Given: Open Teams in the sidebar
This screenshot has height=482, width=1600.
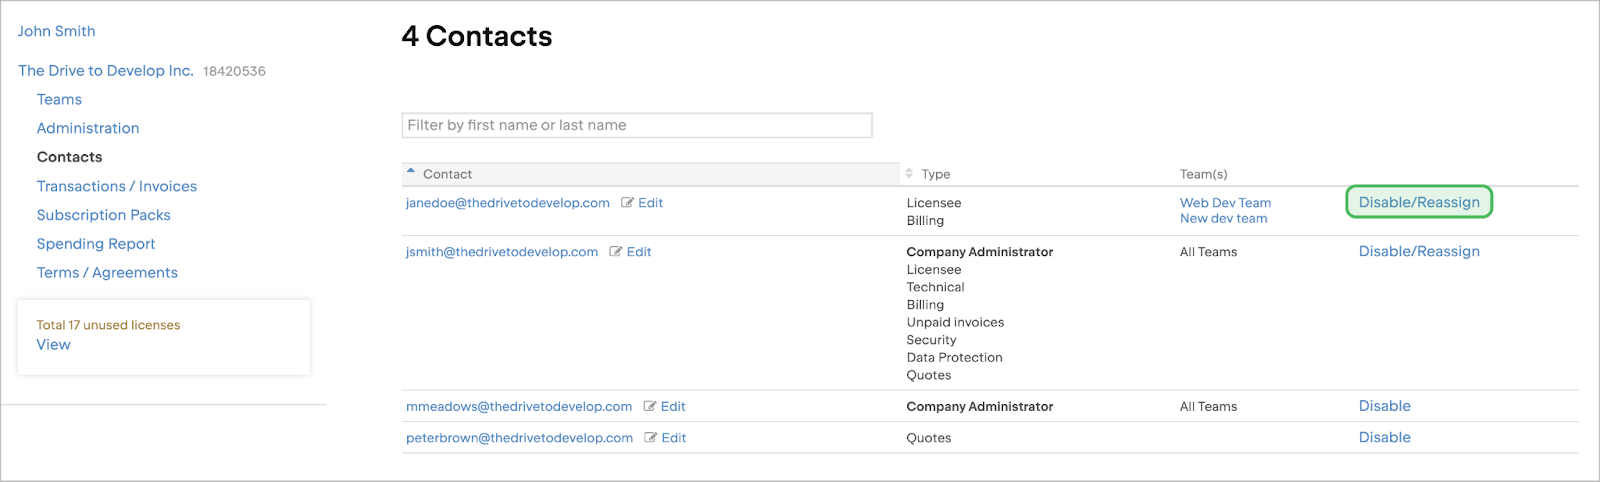Looking at the screenshot, I should pyautogui.click(x=59, y=100).
